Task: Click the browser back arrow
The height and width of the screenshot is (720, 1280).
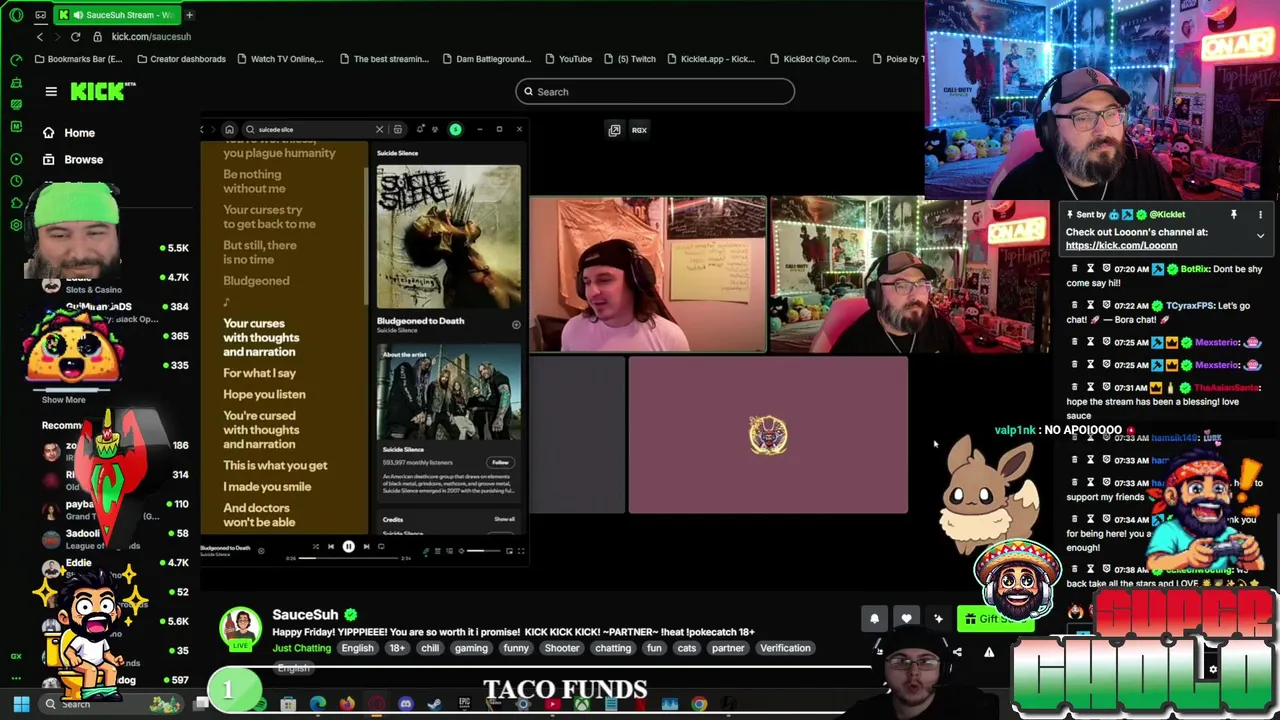Action: [40, 37]
